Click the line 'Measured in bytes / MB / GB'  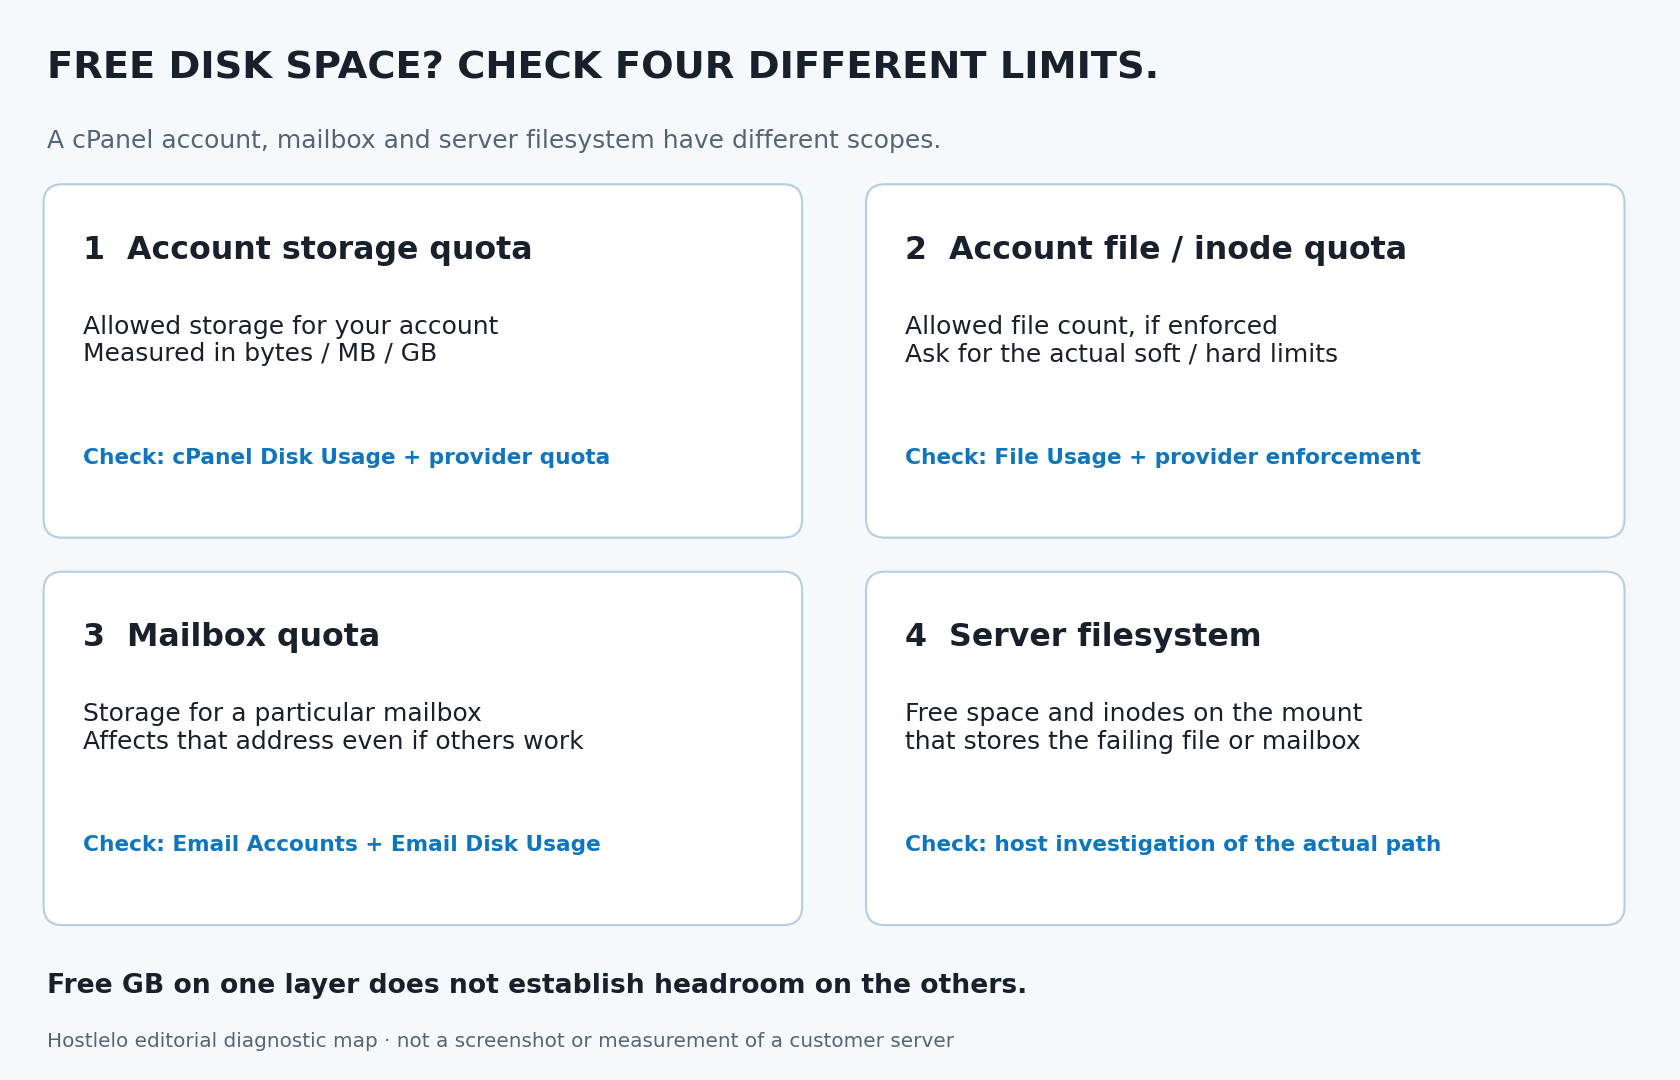[x=260, y=354]
